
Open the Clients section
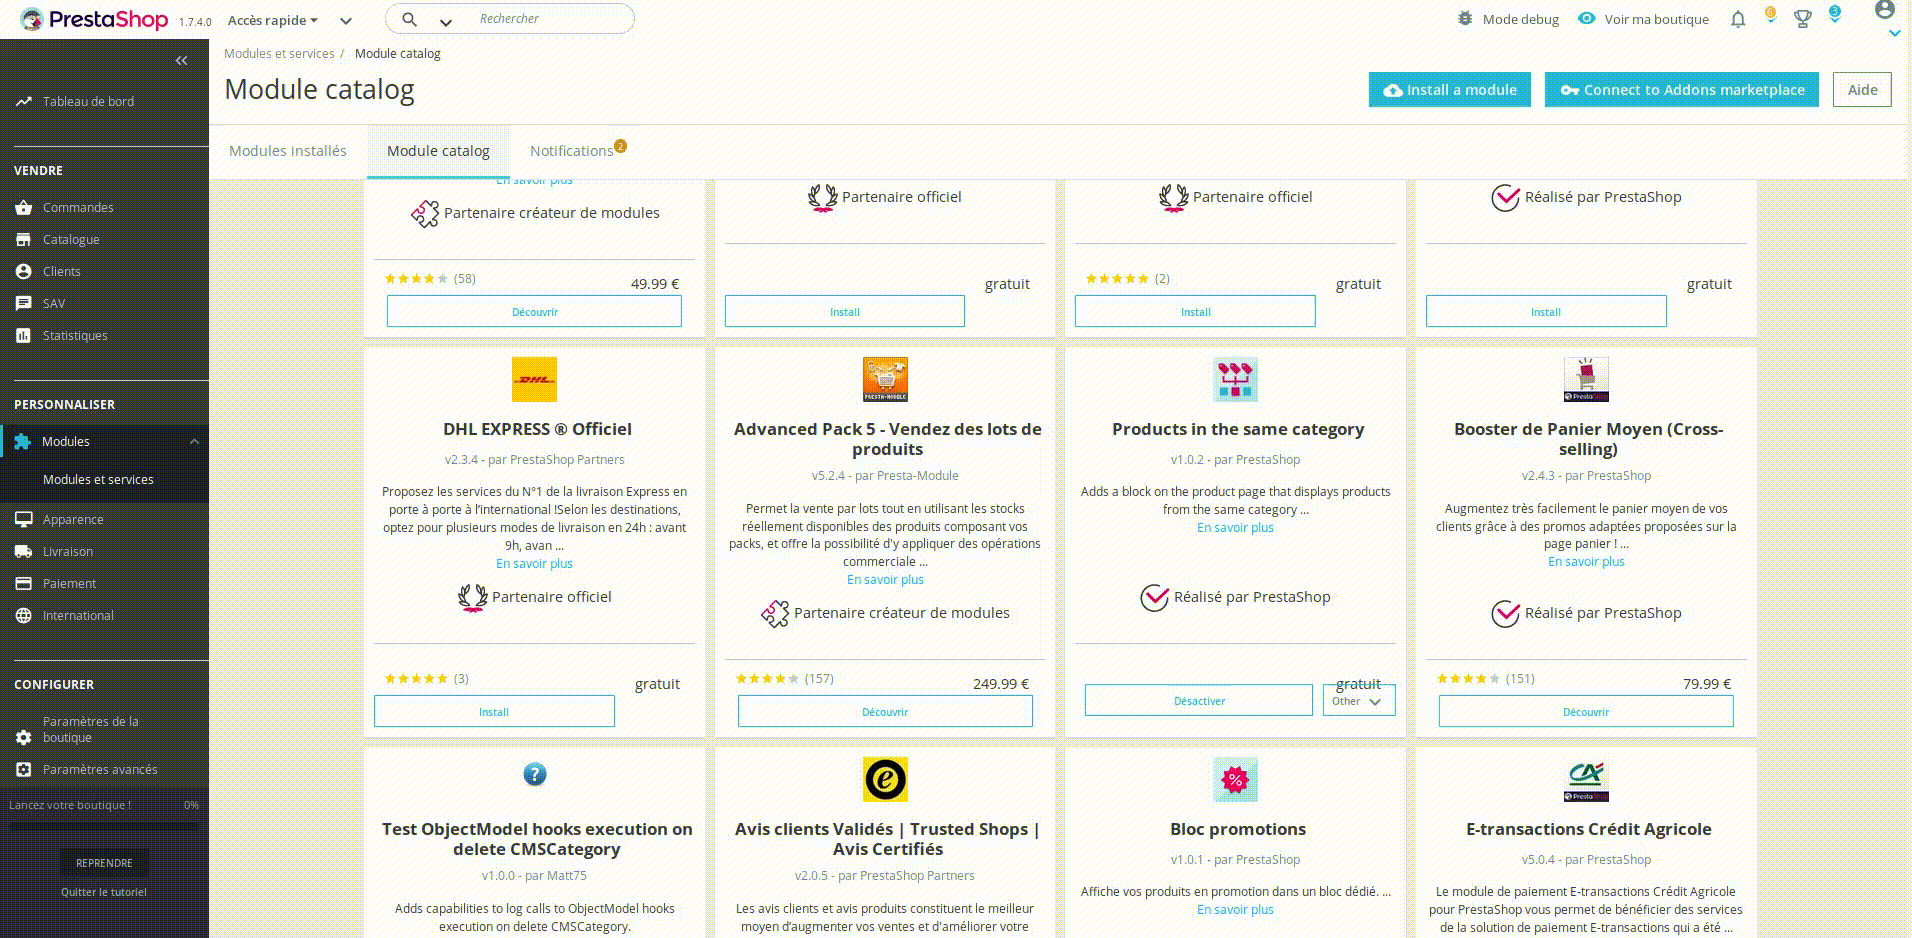click(62, 271)
